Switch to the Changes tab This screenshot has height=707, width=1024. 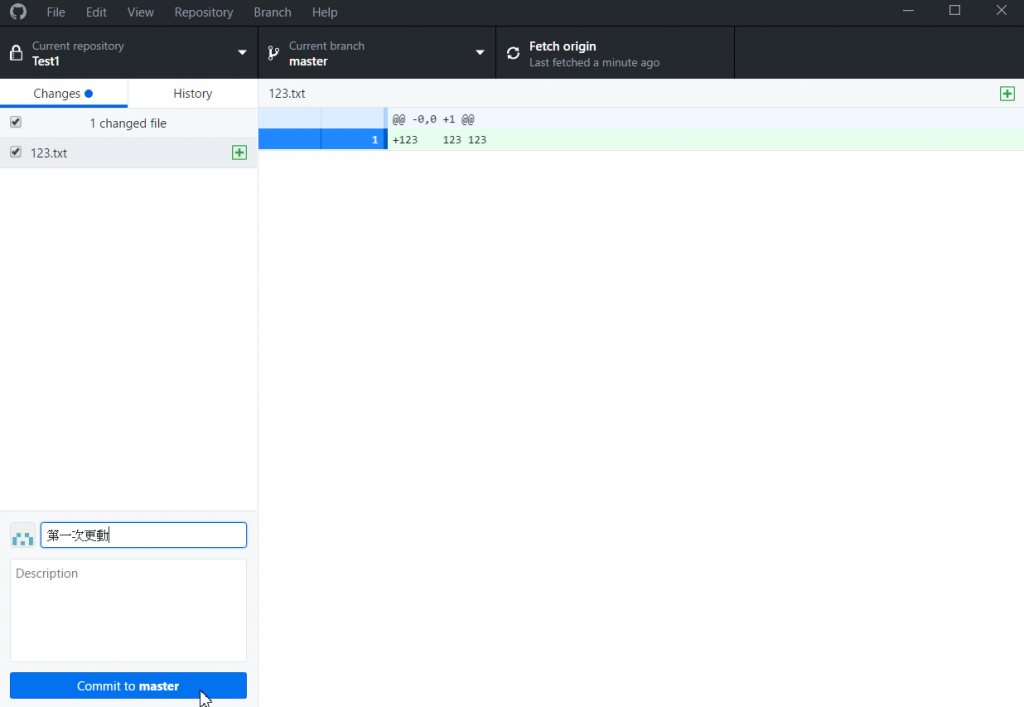click(x=63, y=93)
